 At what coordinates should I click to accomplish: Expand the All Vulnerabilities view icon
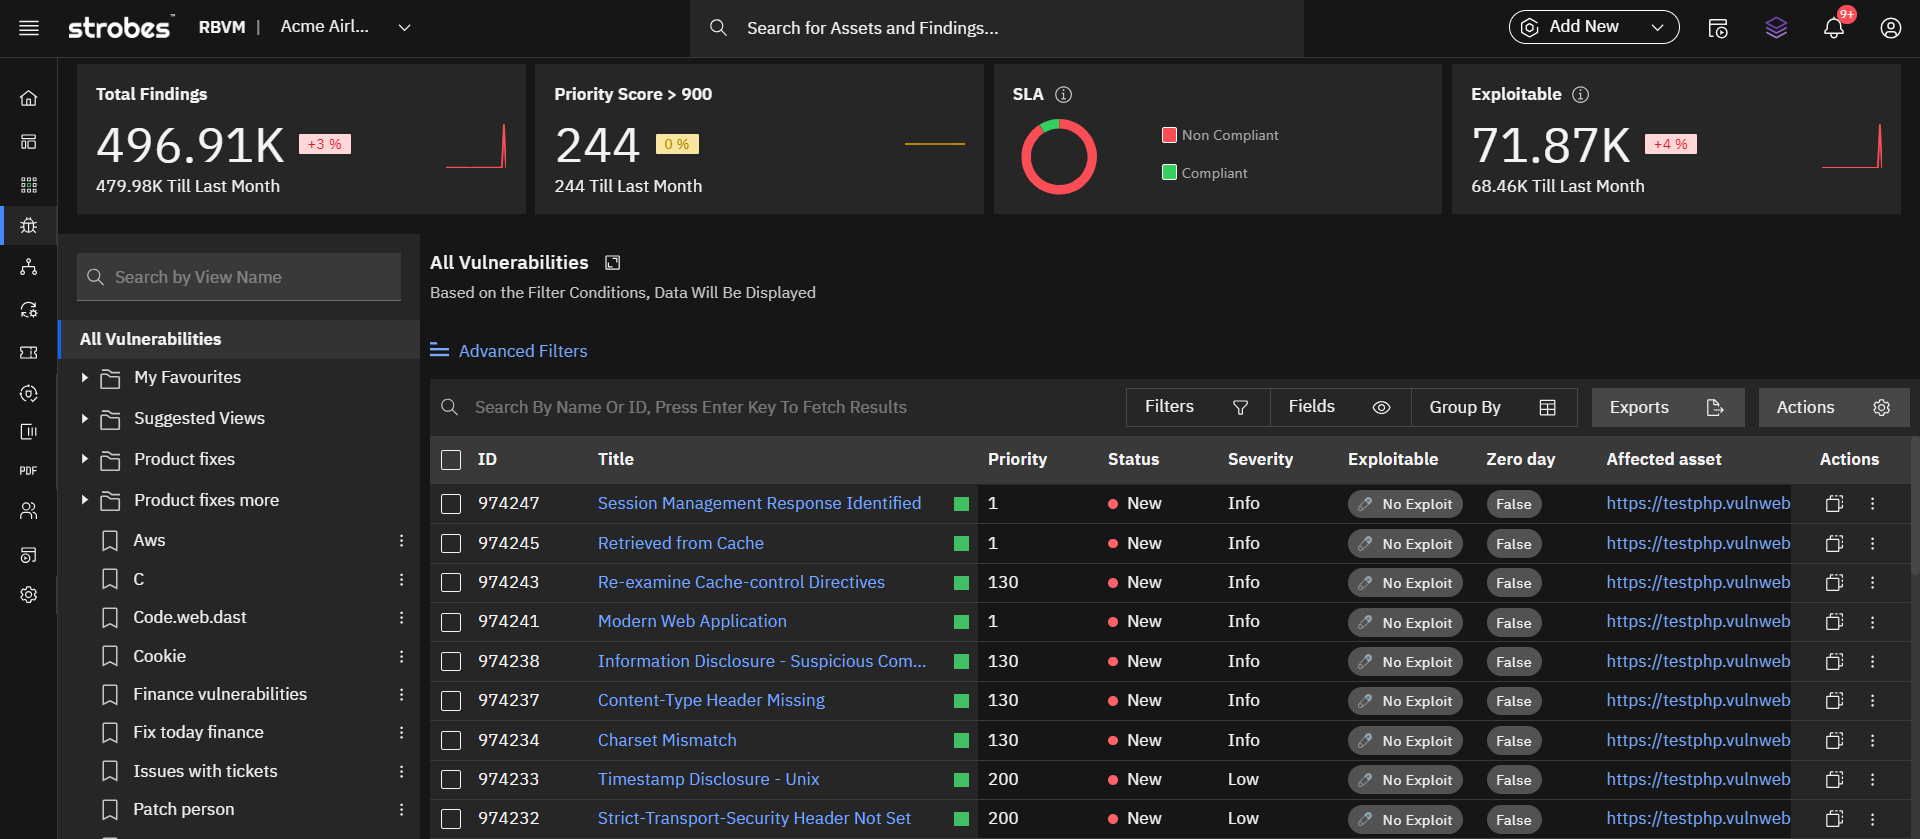pyautogui.click(x=612, y=263)
